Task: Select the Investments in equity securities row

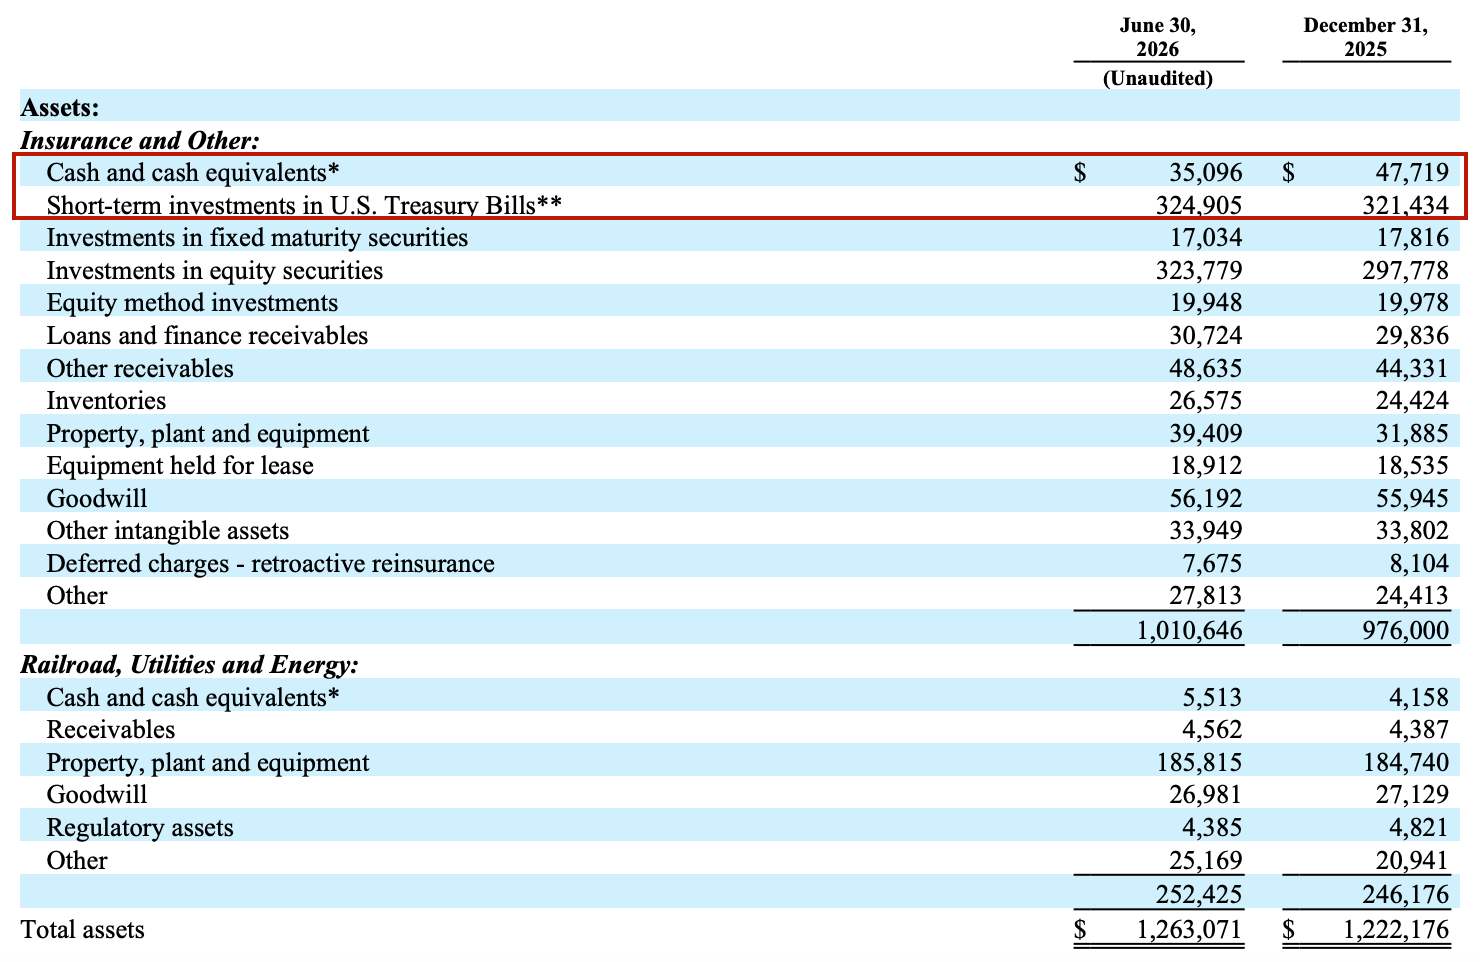Action: 740,271
